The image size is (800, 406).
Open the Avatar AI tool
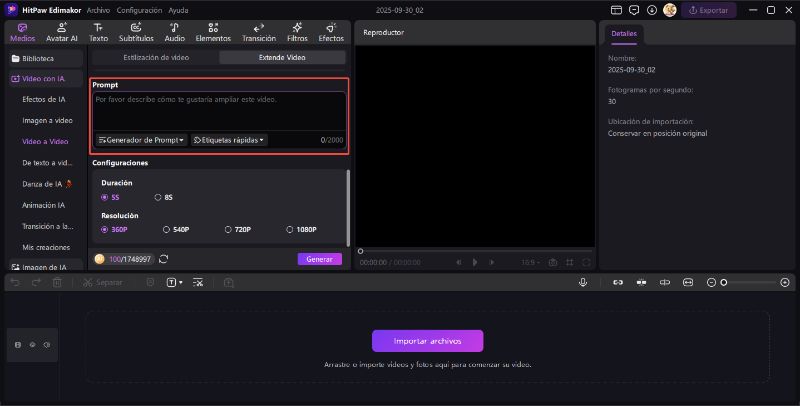(62, 31)
